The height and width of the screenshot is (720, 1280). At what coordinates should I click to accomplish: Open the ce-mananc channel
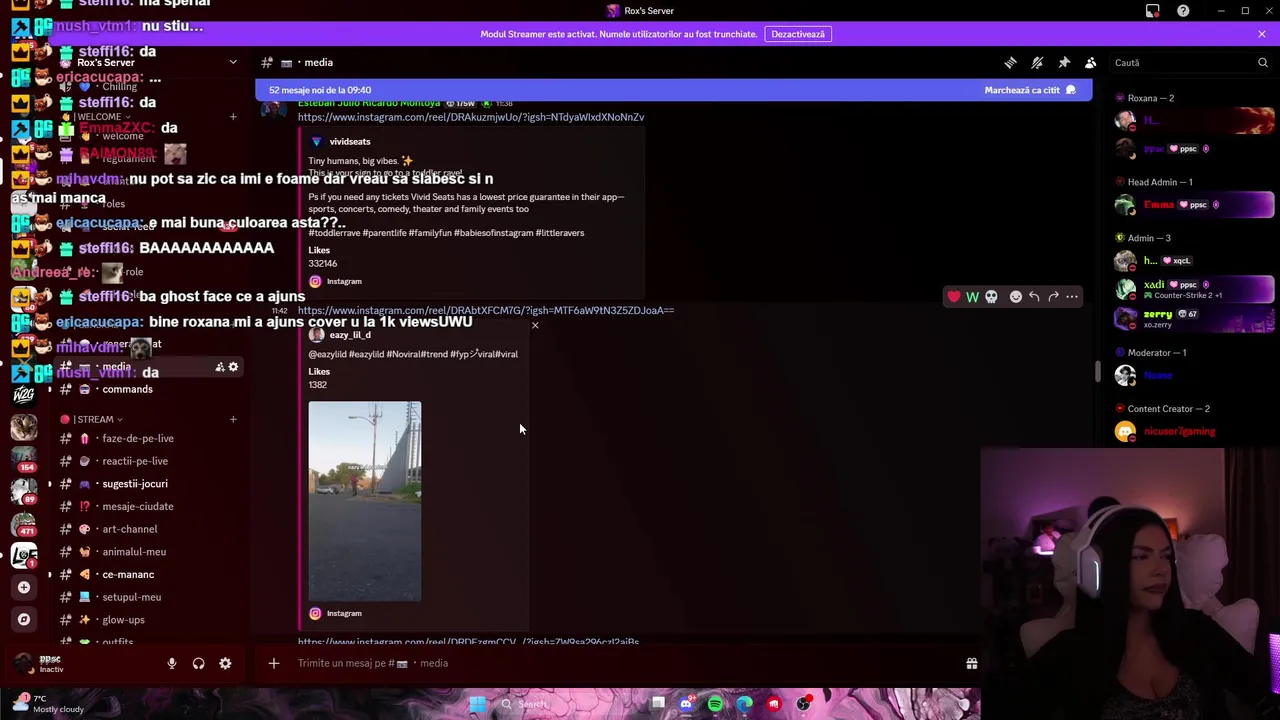tap(128, 574)
